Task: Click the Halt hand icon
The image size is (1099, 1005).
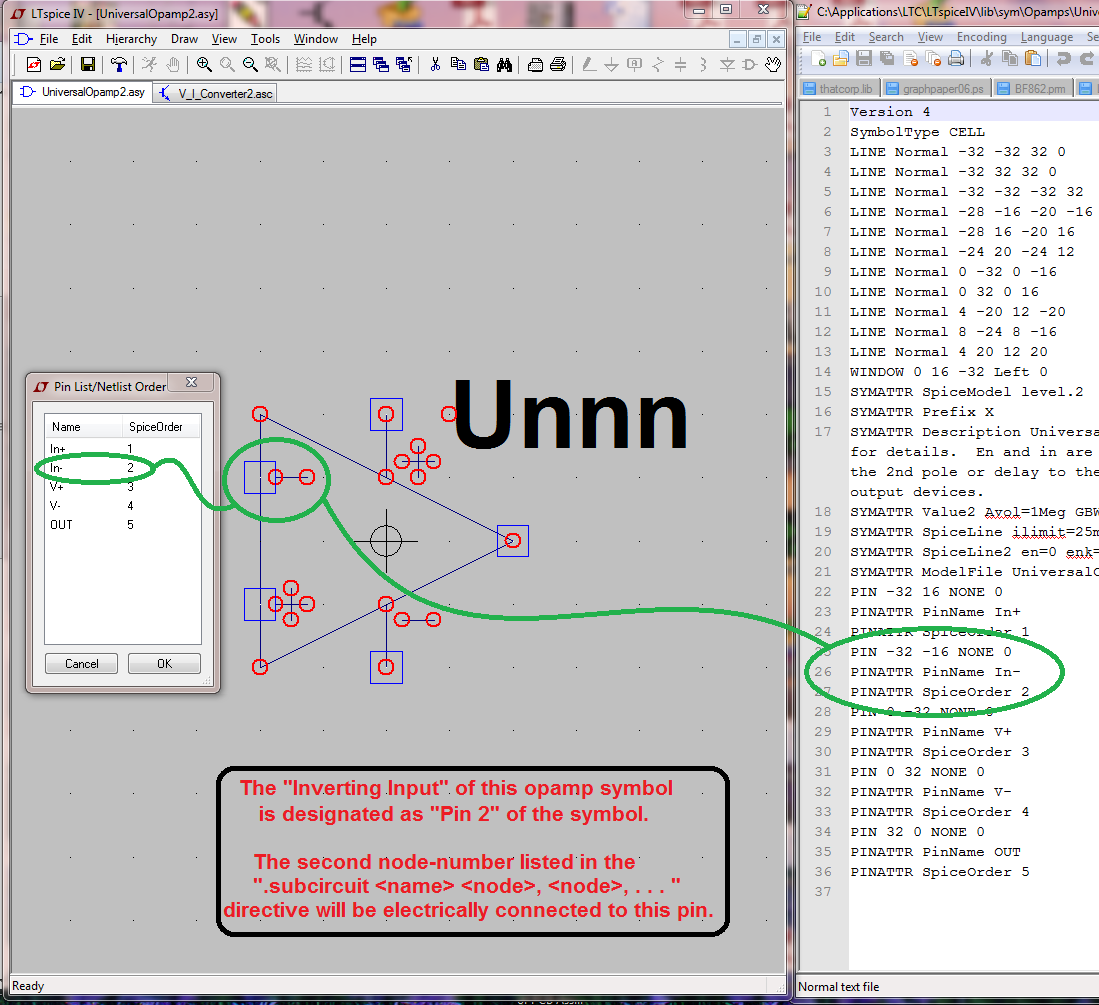Action: tap(172, 64)
